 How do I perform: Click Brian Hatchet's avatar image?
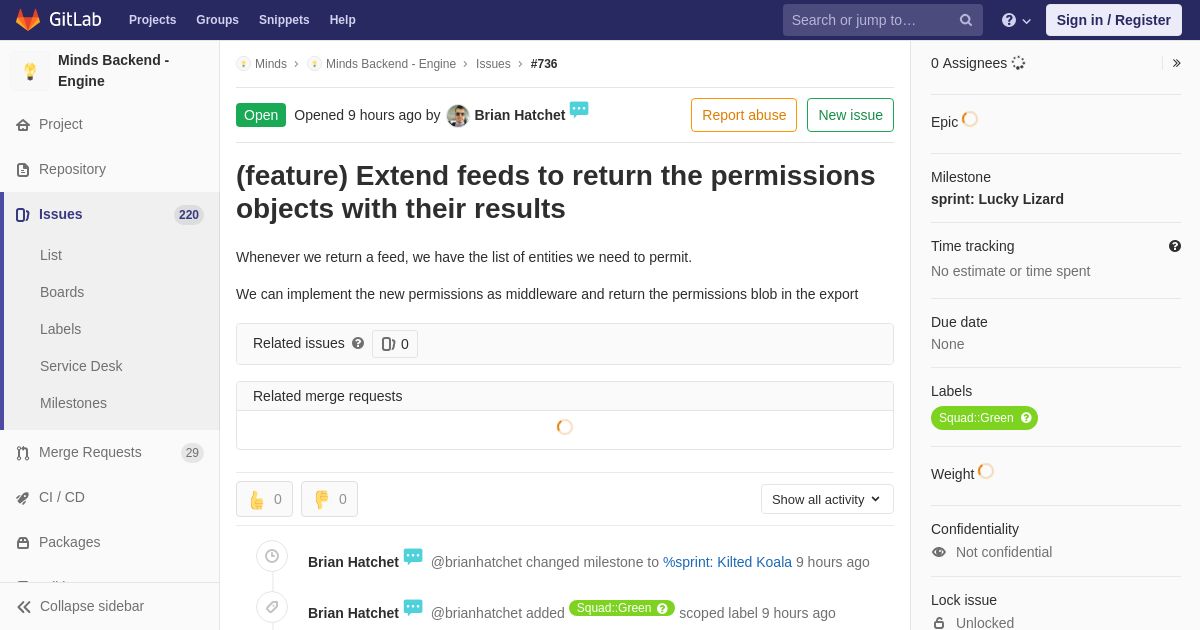(458, 116)
